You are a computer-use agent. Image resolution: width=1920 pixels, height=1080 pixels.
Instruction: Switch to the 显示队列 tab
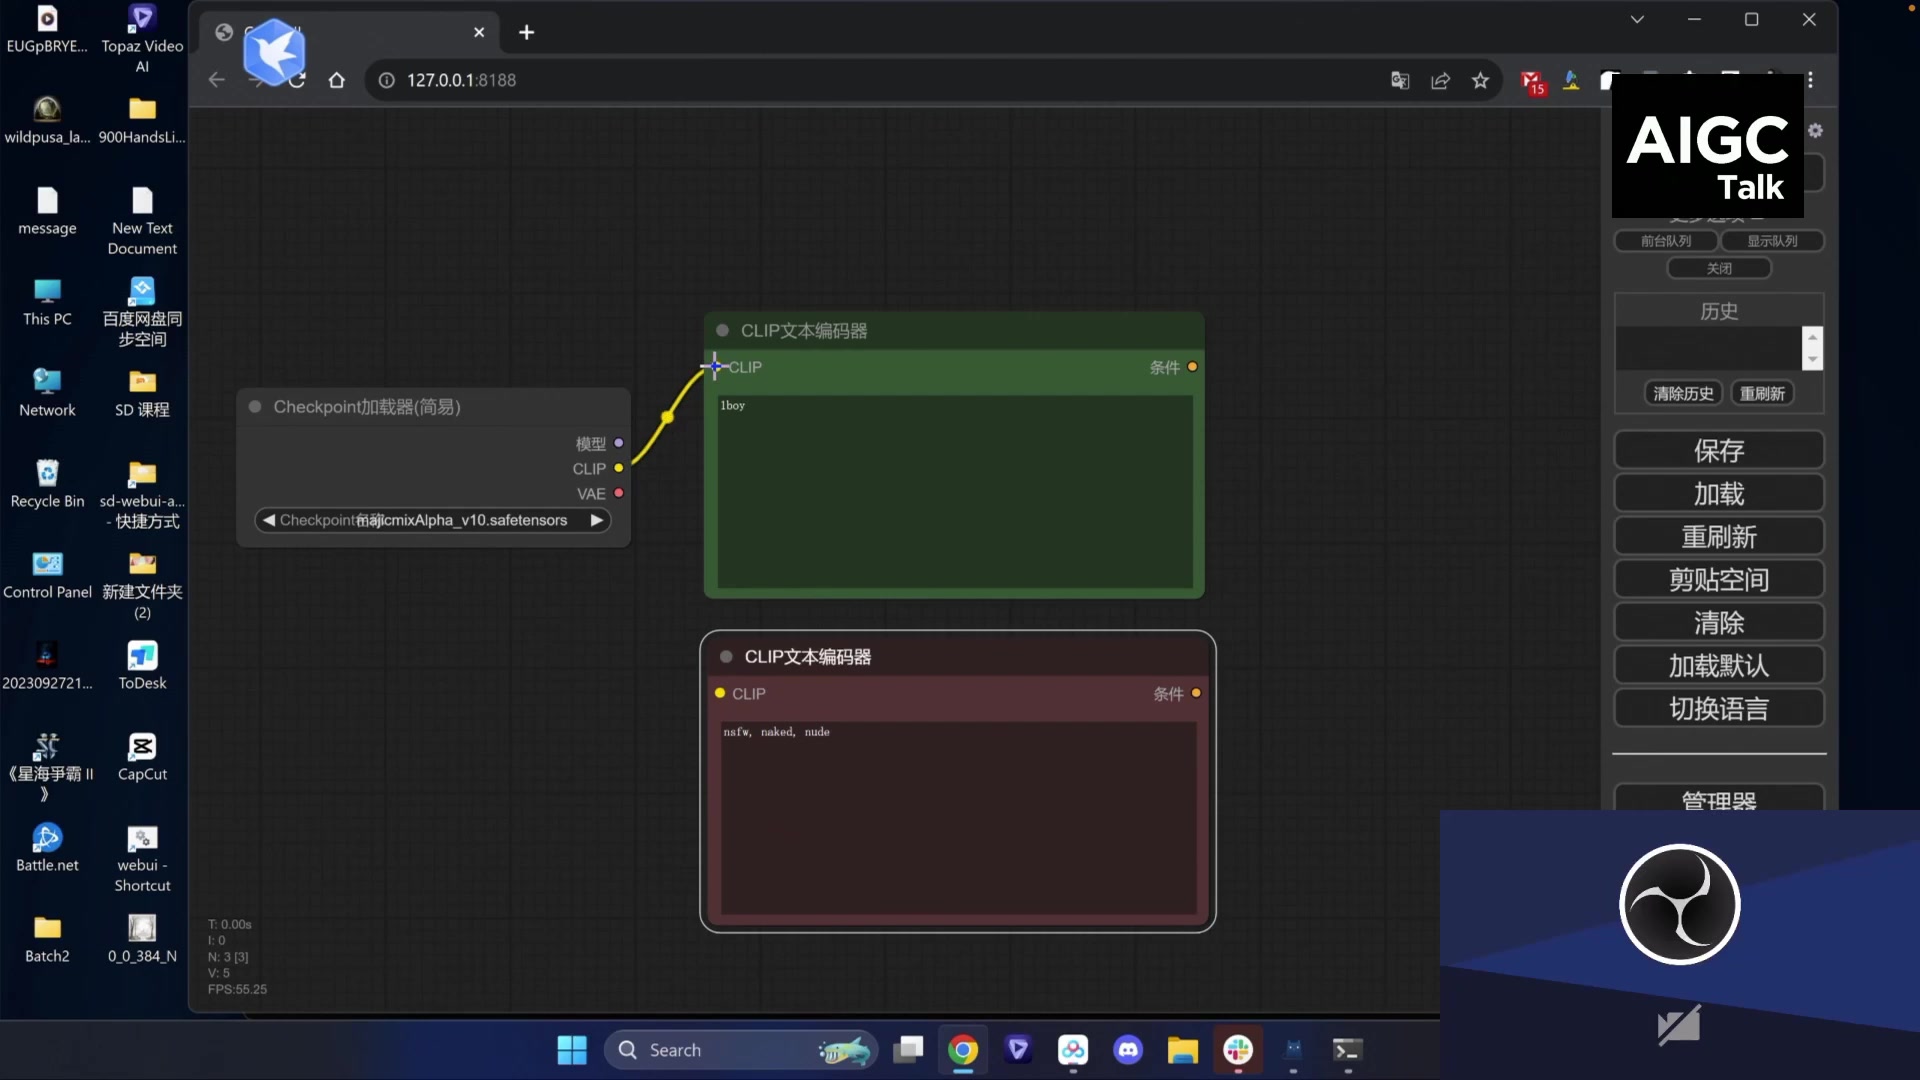[x=1771, y=241]
